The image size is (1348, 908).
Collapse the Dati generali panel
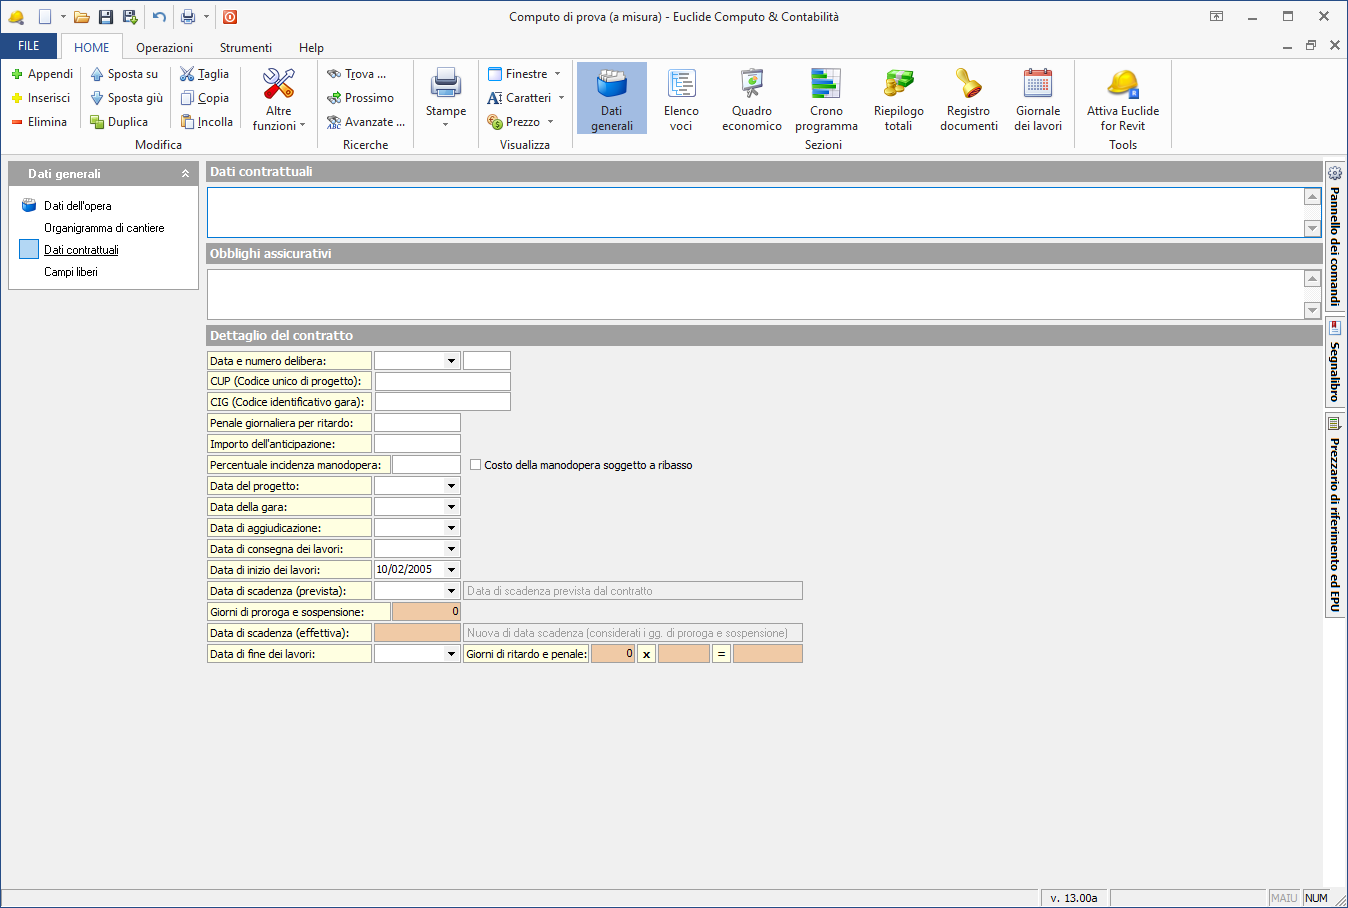[x=185, y=174]
